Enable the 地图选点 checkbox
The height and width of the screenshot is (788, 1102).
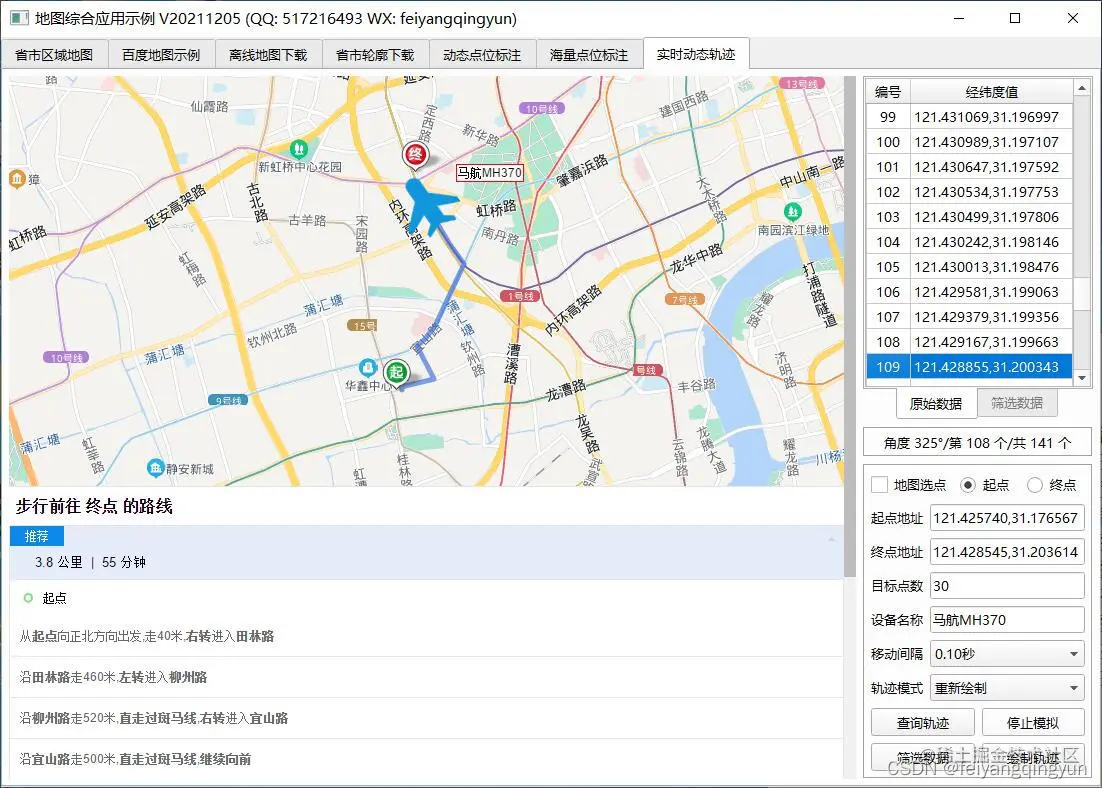[880, 484]
